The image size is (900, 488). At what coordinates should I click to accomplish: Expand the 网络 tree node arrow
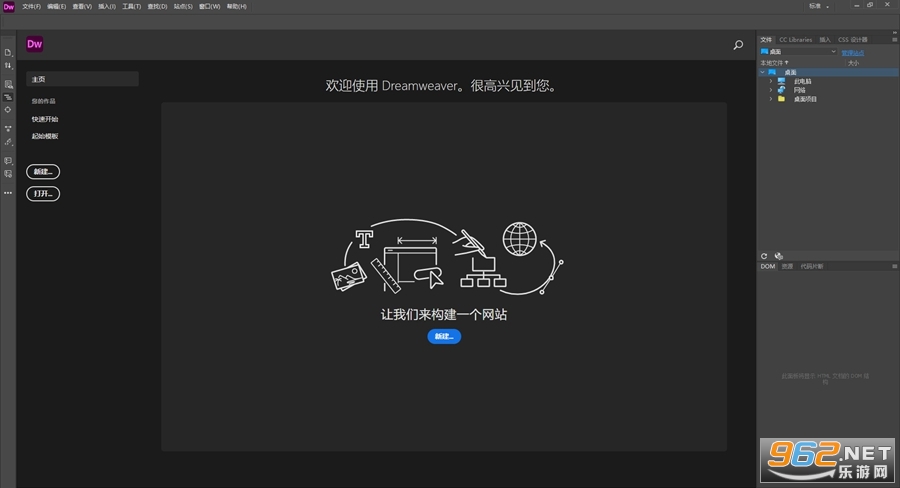[771, 90]
